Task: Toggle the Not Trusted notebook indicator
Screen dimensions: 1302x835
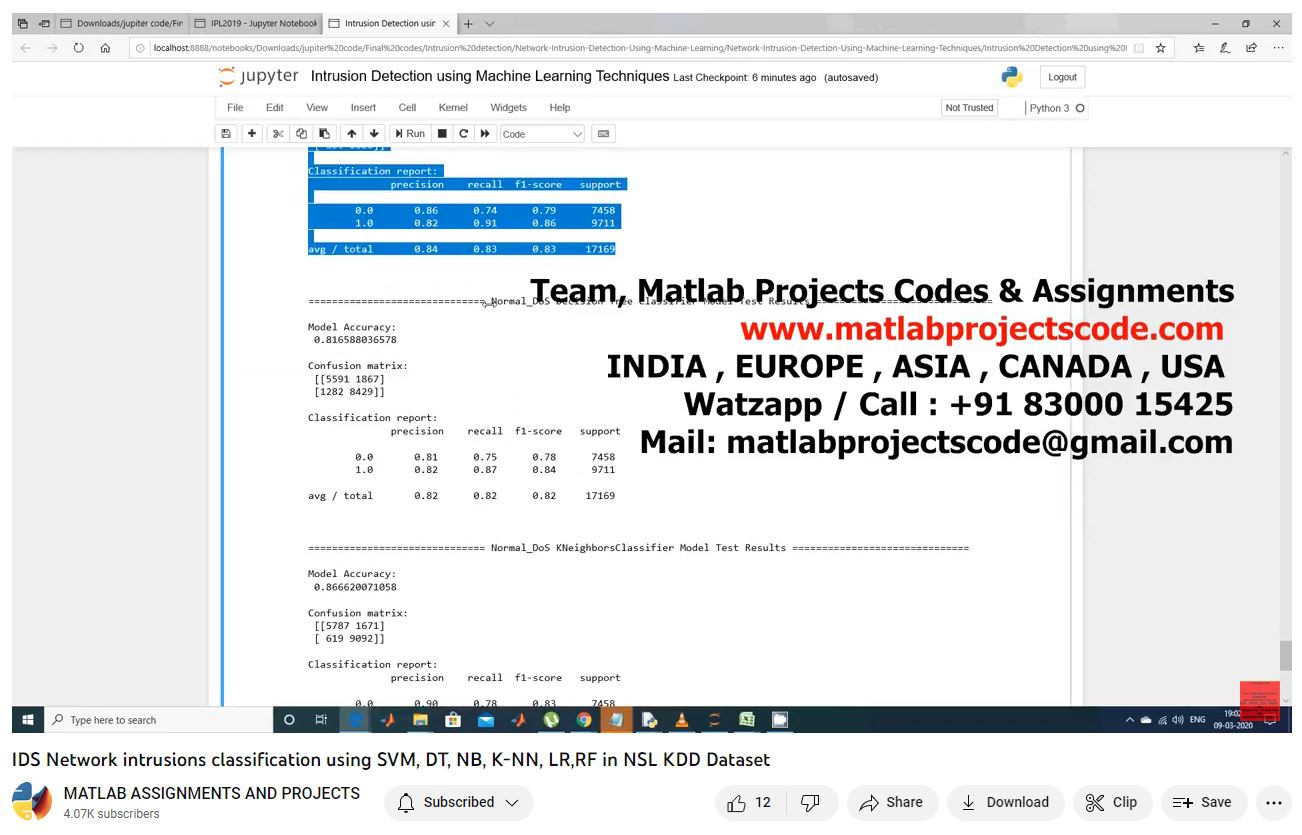Action: click(969, 108)
